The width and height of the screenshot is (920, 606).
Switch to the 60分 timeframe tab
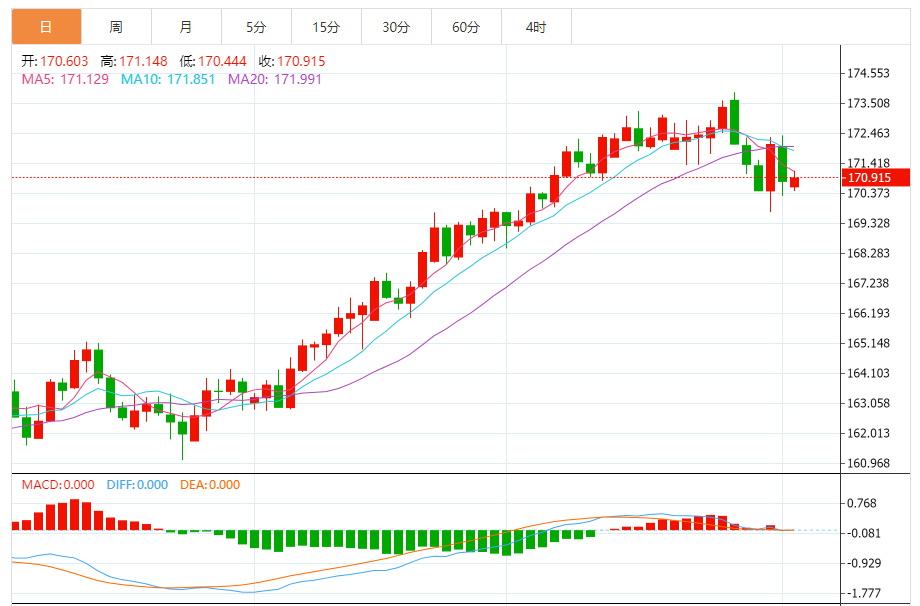click(x=466, y=27)
